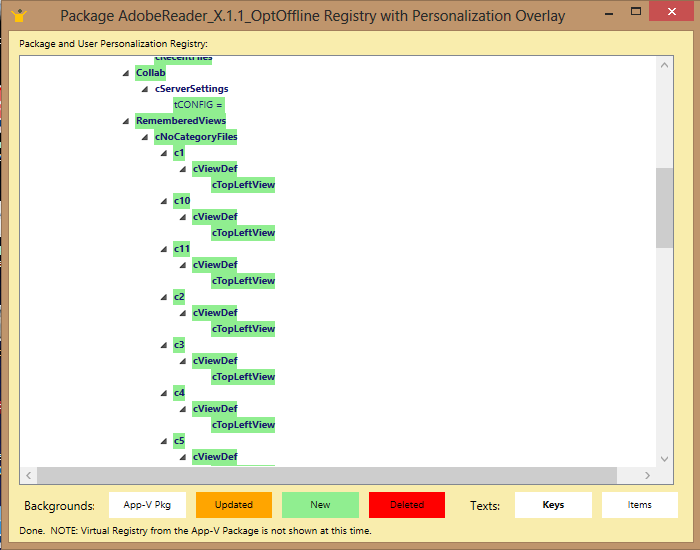Viewport: 700px width, 550px height.
Task: Collapse the c10 registry key arrow
Action: click(164, 201)
